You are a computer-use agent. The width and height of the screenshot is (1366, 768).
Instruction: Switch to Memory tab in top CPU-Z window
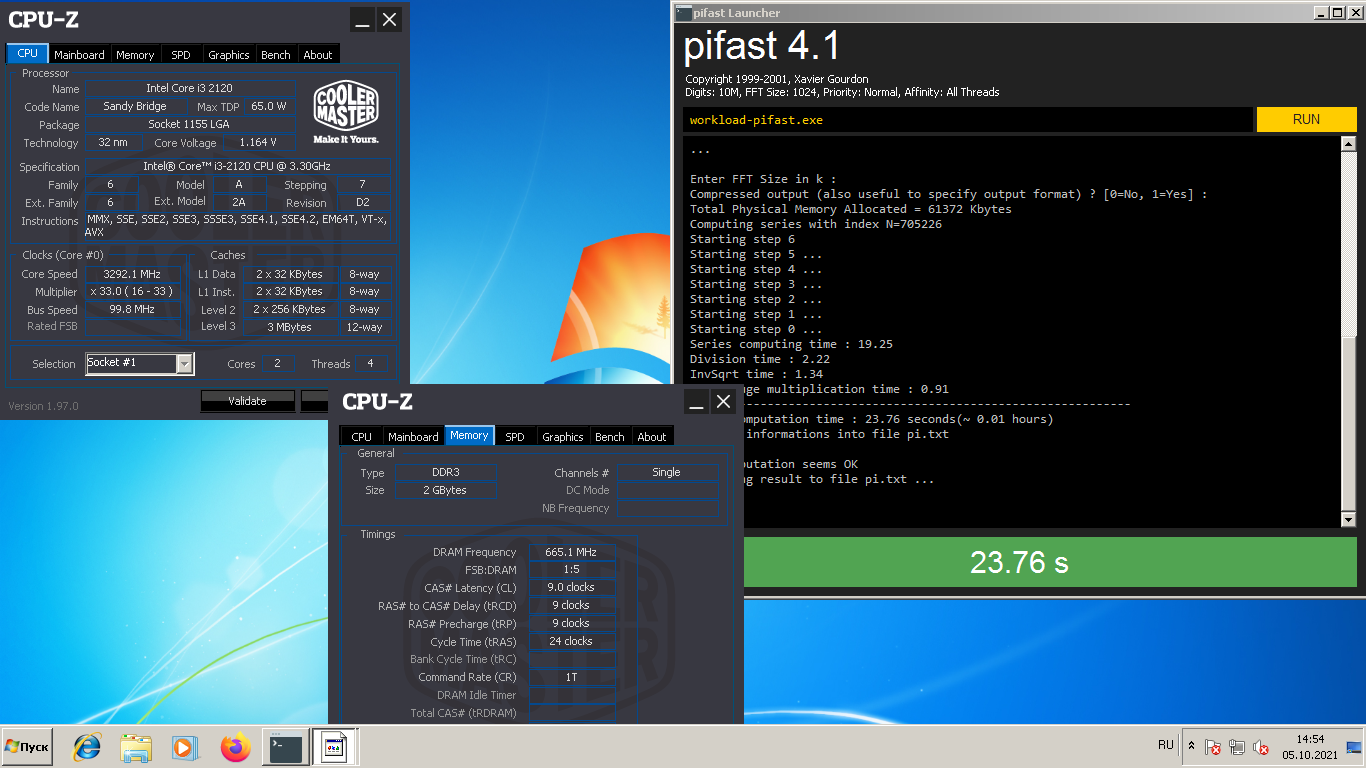[135, 55]
